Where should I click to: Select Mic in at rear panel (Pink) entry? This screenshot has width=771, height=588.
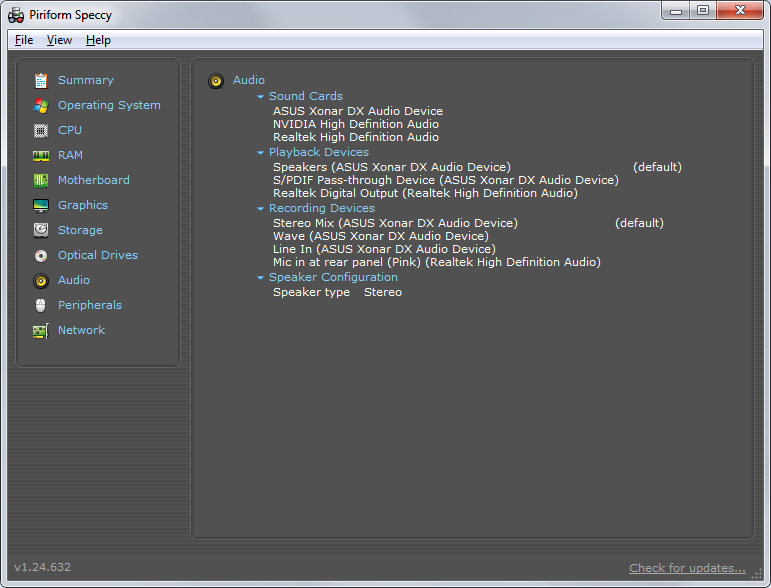click(437, 263)
